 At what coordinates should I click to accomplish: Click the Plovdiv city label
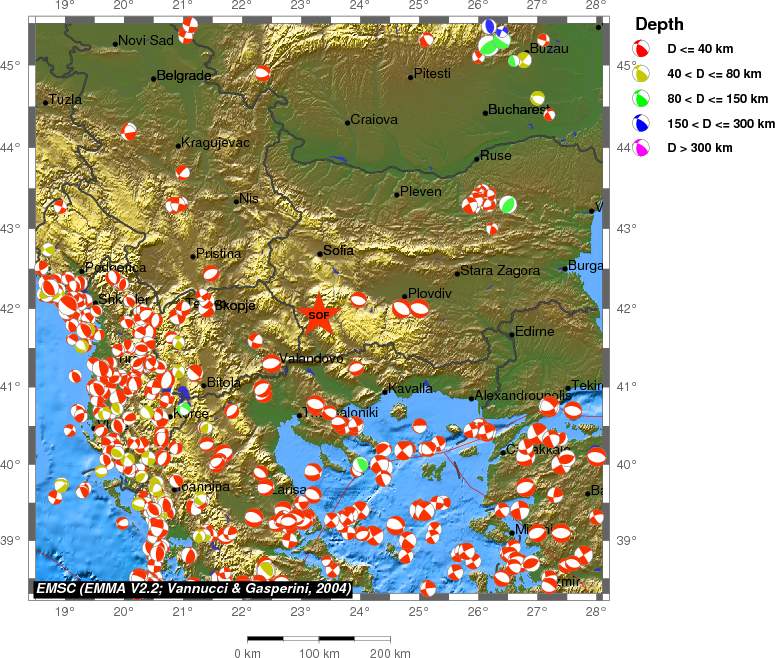coord(430,294)
